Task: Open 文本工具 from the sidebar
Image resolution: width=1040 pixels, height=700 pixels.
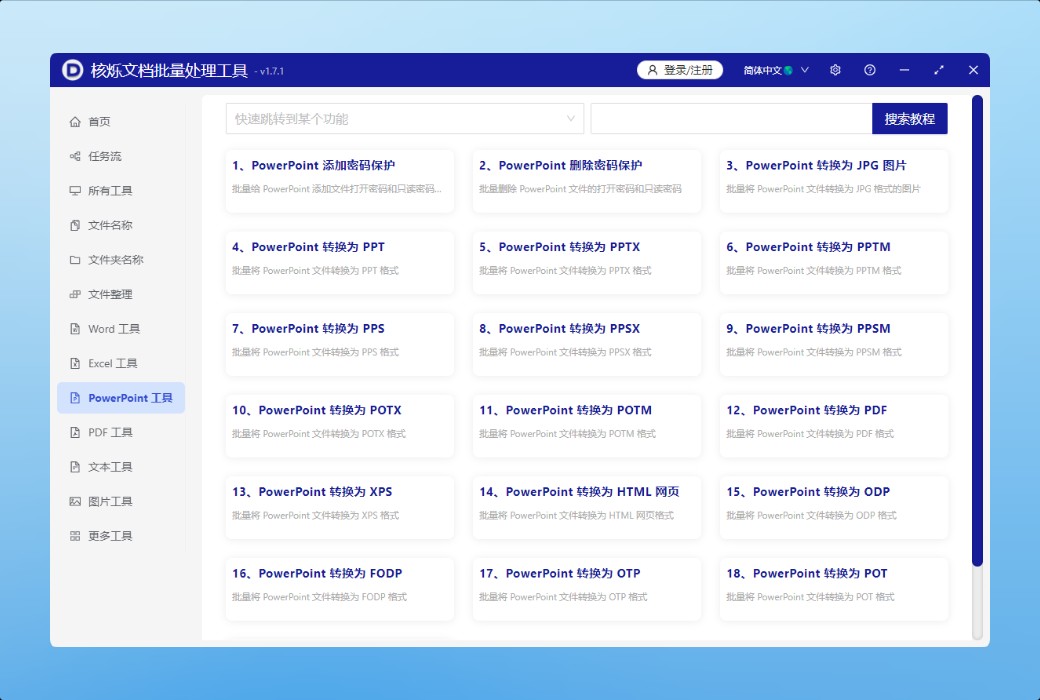Action: [x=110, y=467]
